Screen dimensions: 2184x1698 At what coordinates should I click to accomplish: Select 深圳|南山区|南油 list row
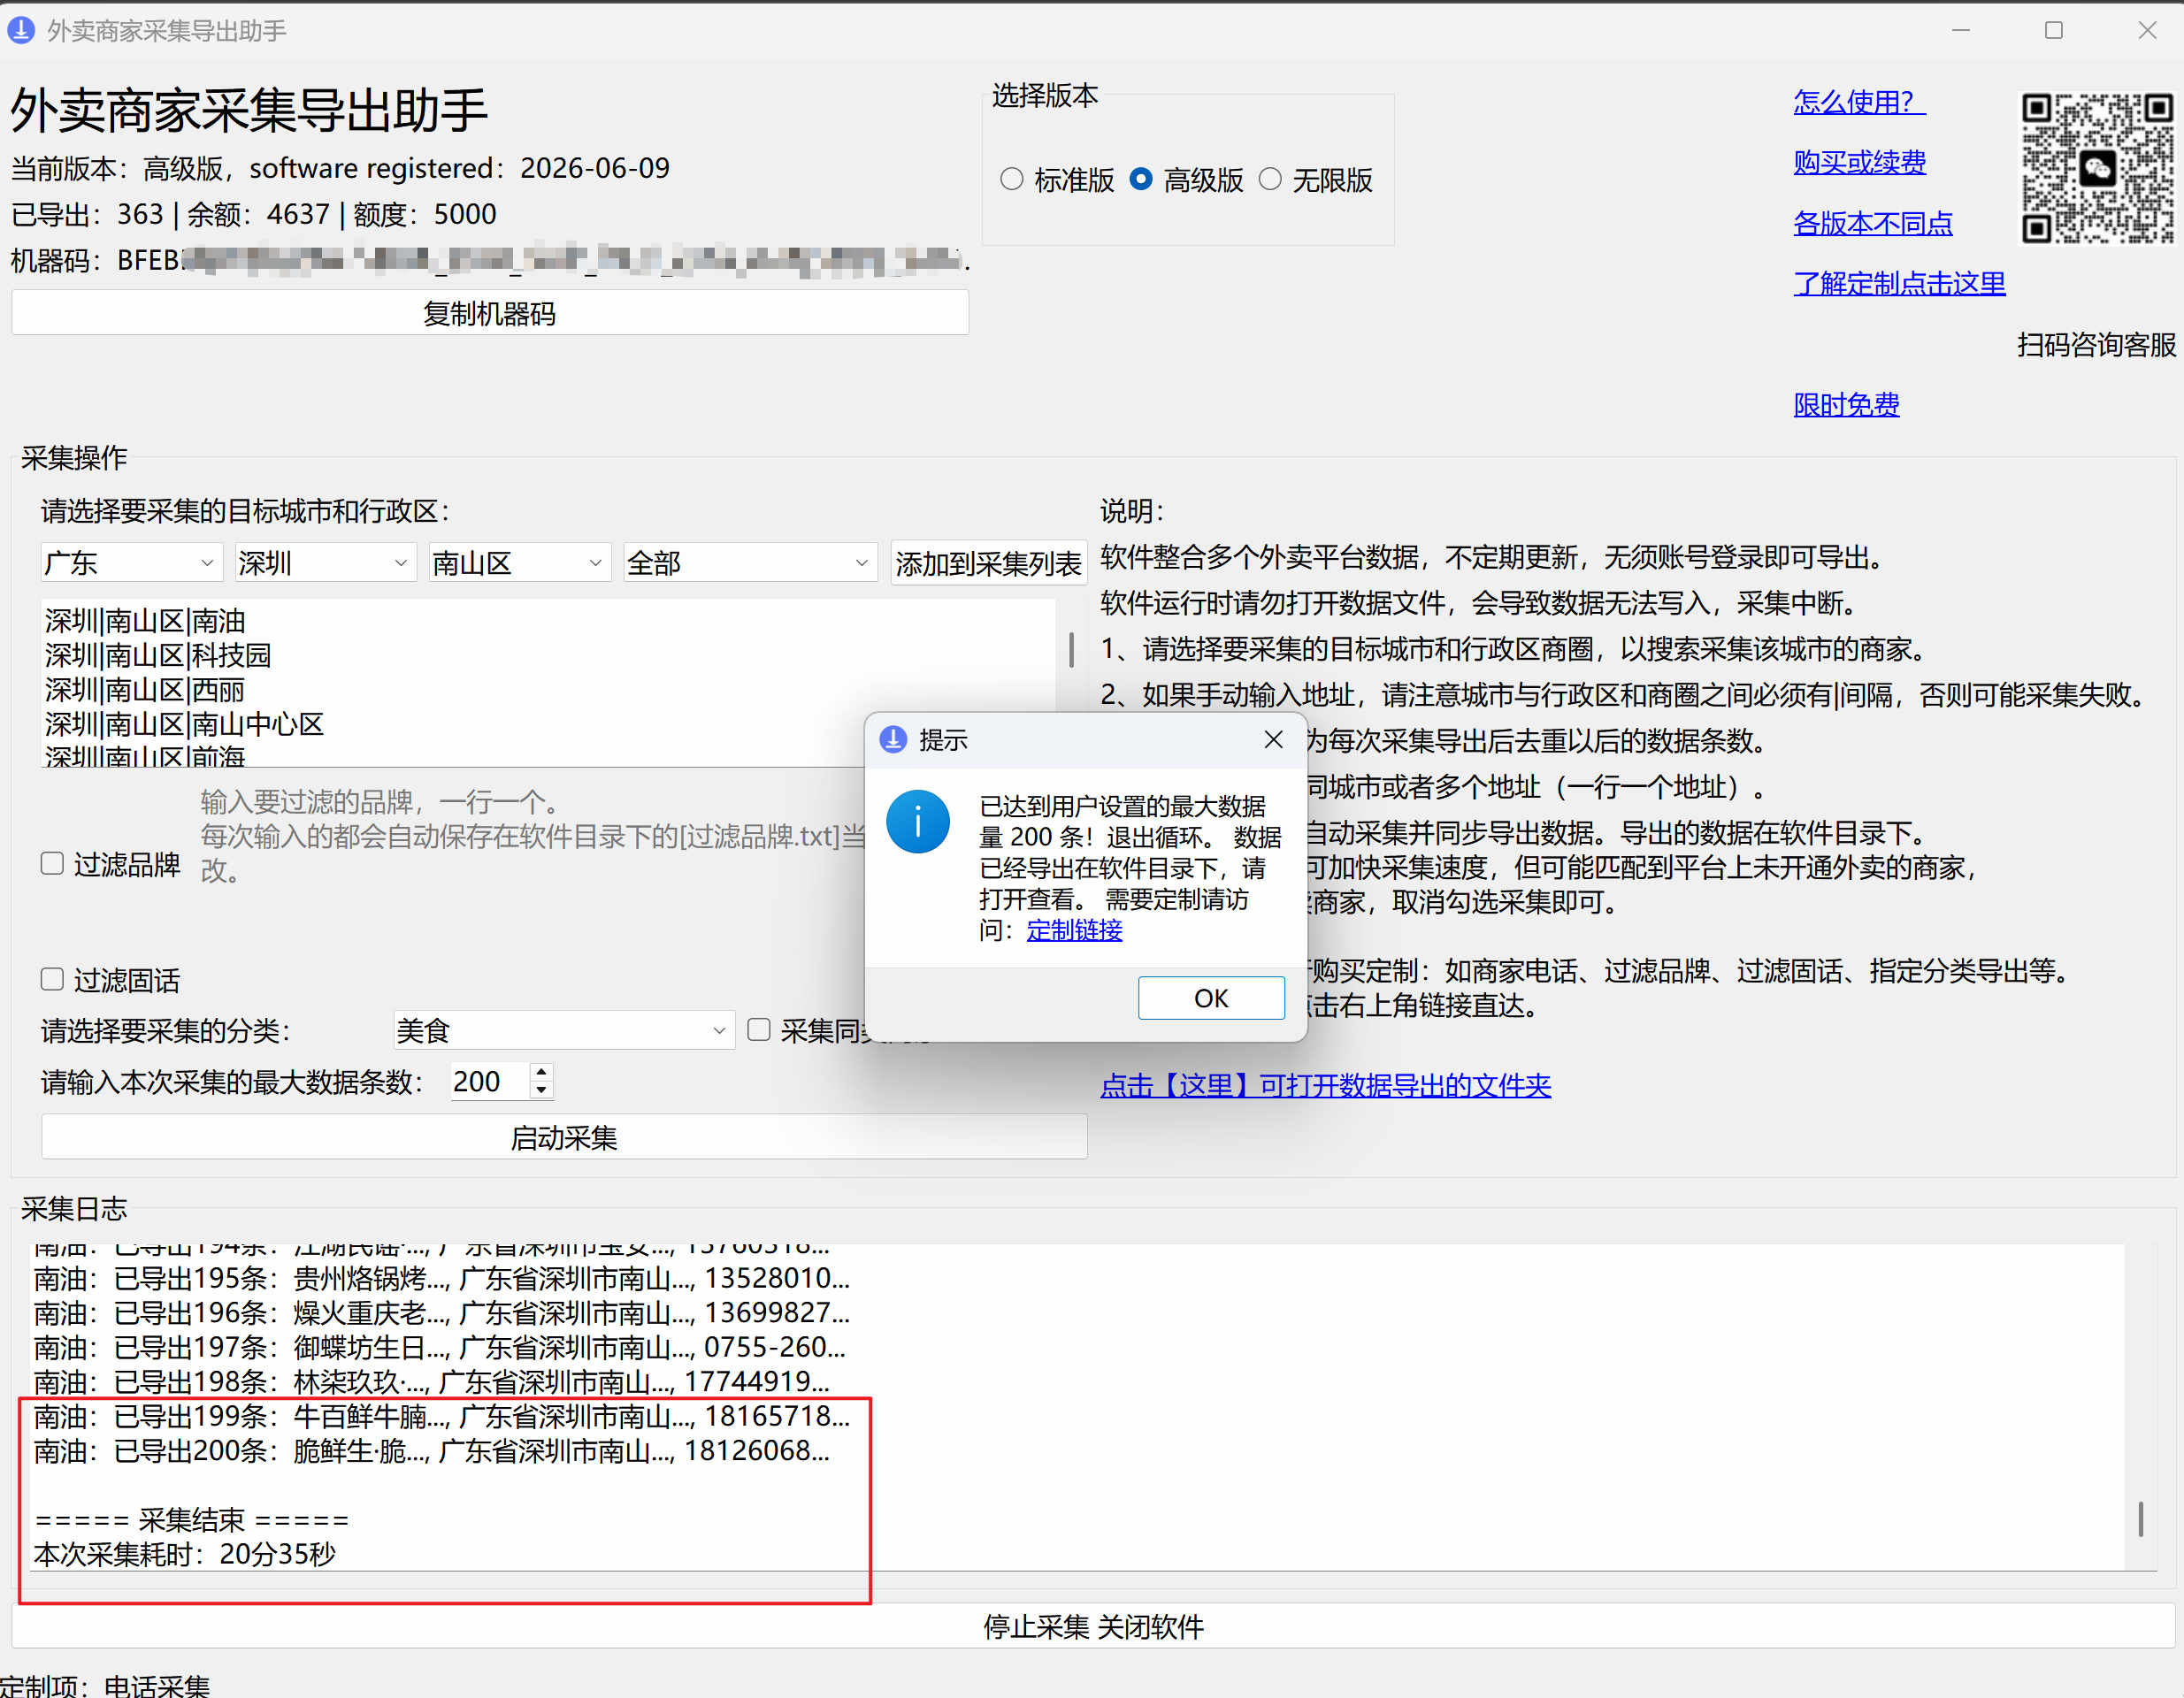145,621
